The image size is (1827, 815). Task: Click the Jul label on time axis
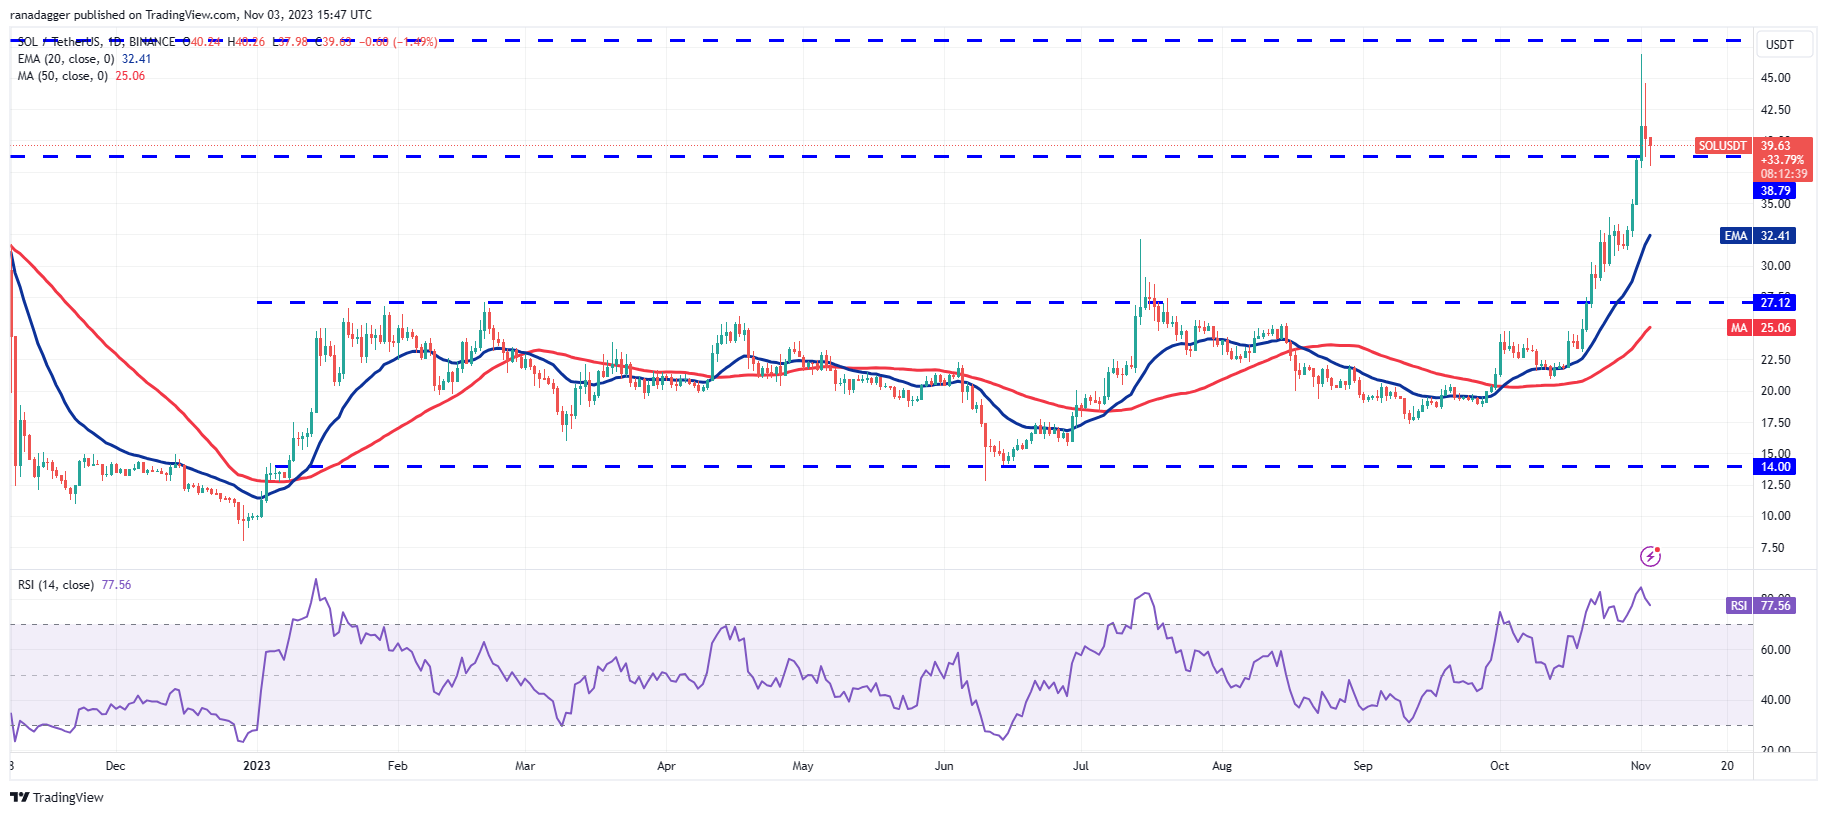point(1080,766)
